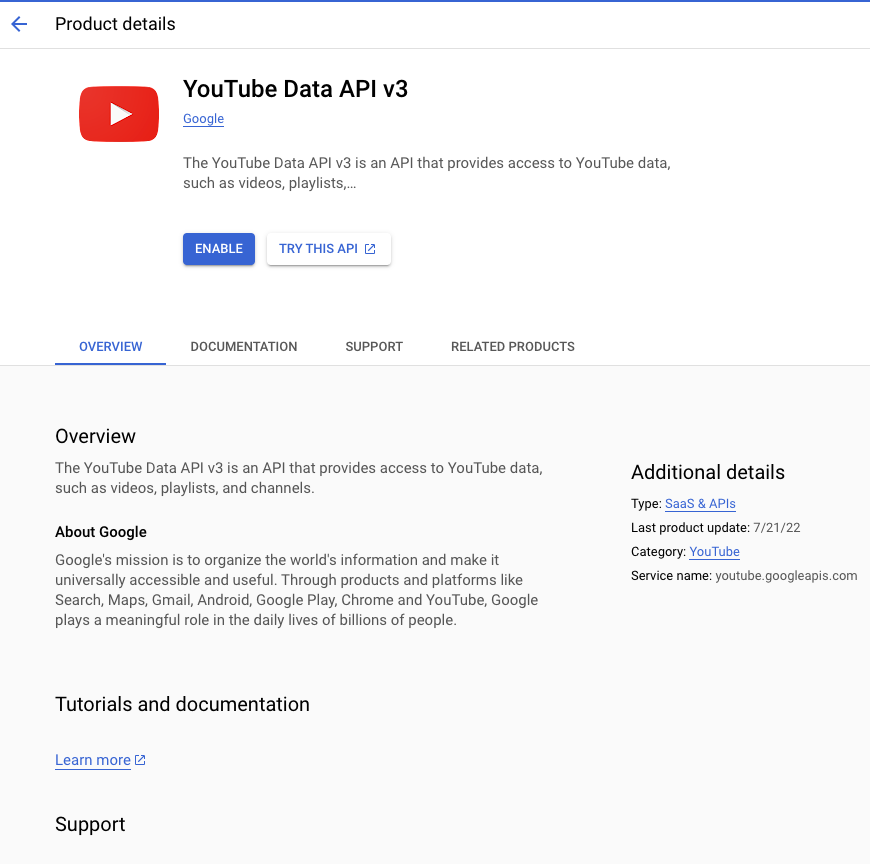Open the Google publisher link
This screenshot has width=870, height=864.
(204, 119)
